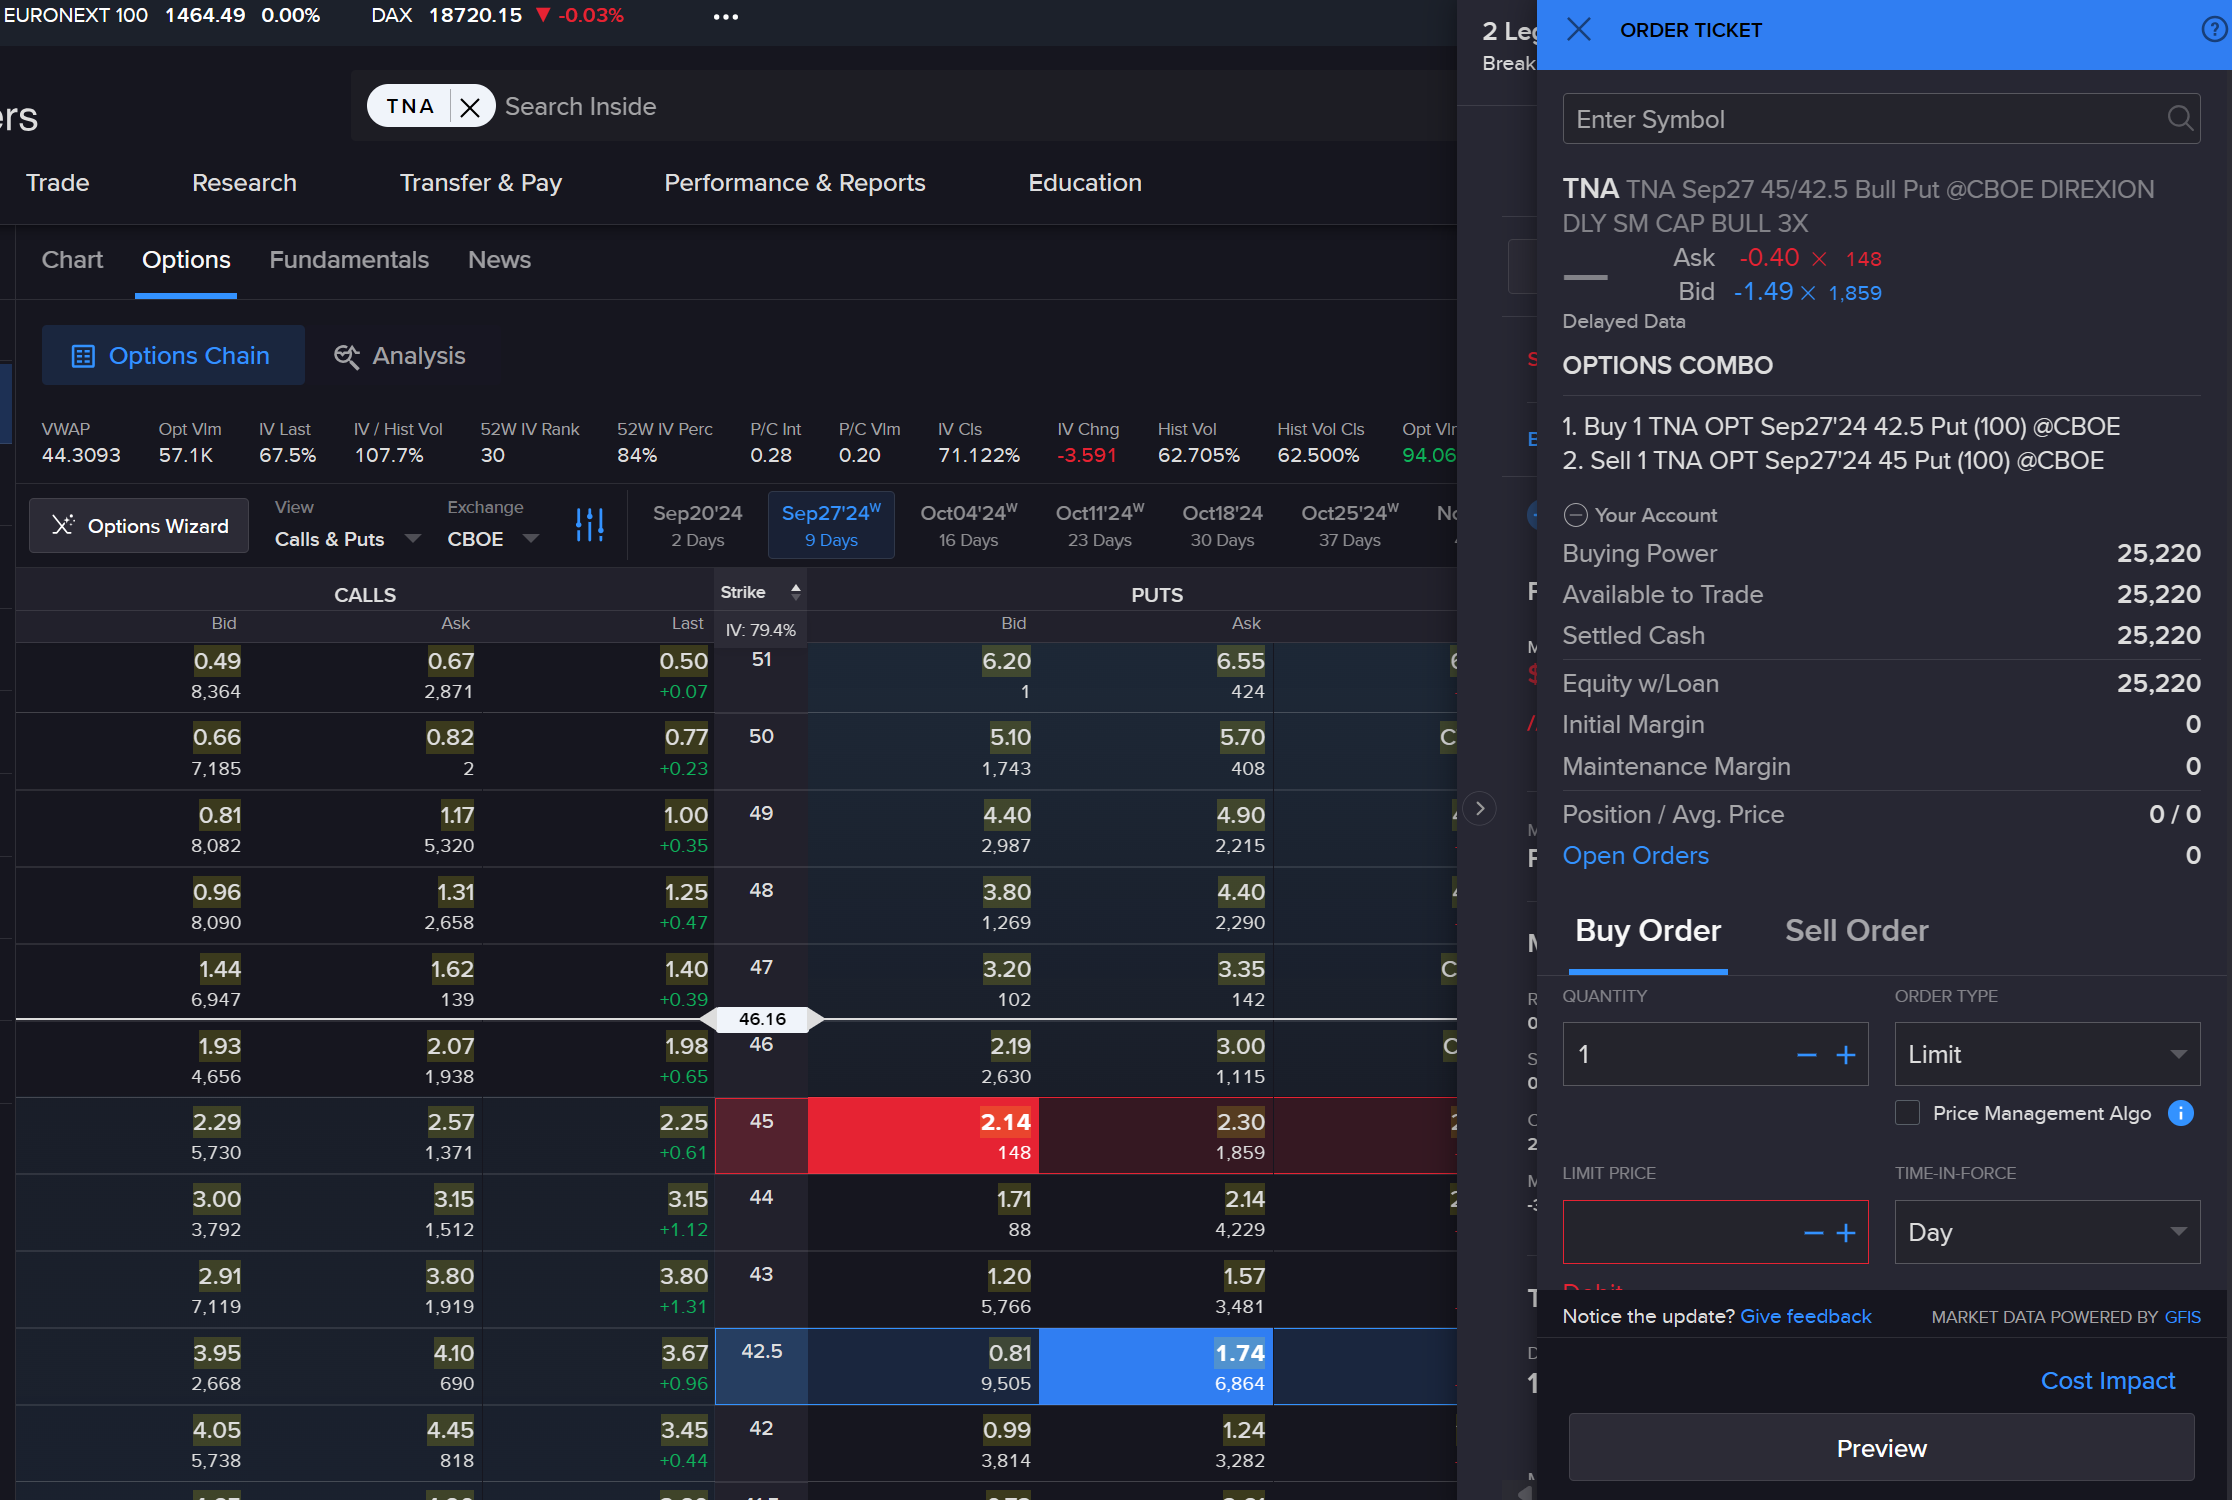This screenshot has width=2232, height=1500.
Task: Collapse the Your Account section
Action: 1575,515
